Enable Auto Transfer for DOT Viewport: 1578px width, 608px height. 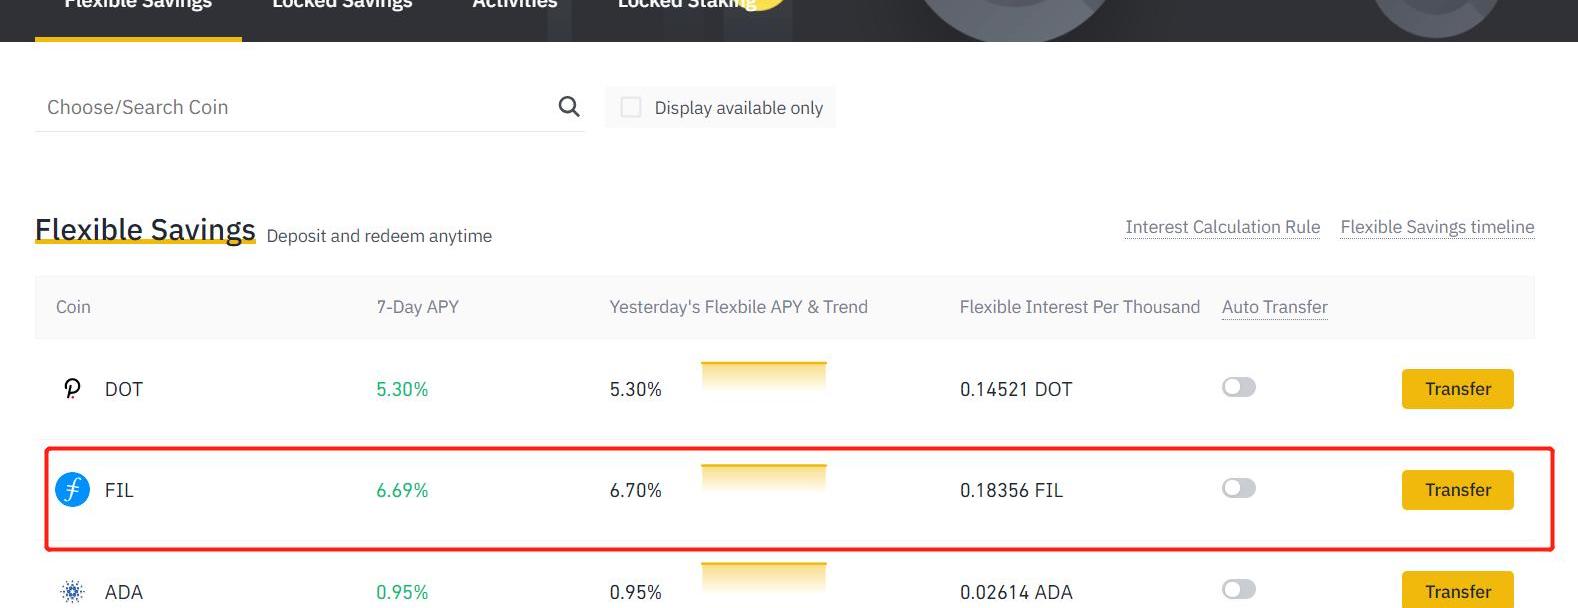coord(1238,388)
